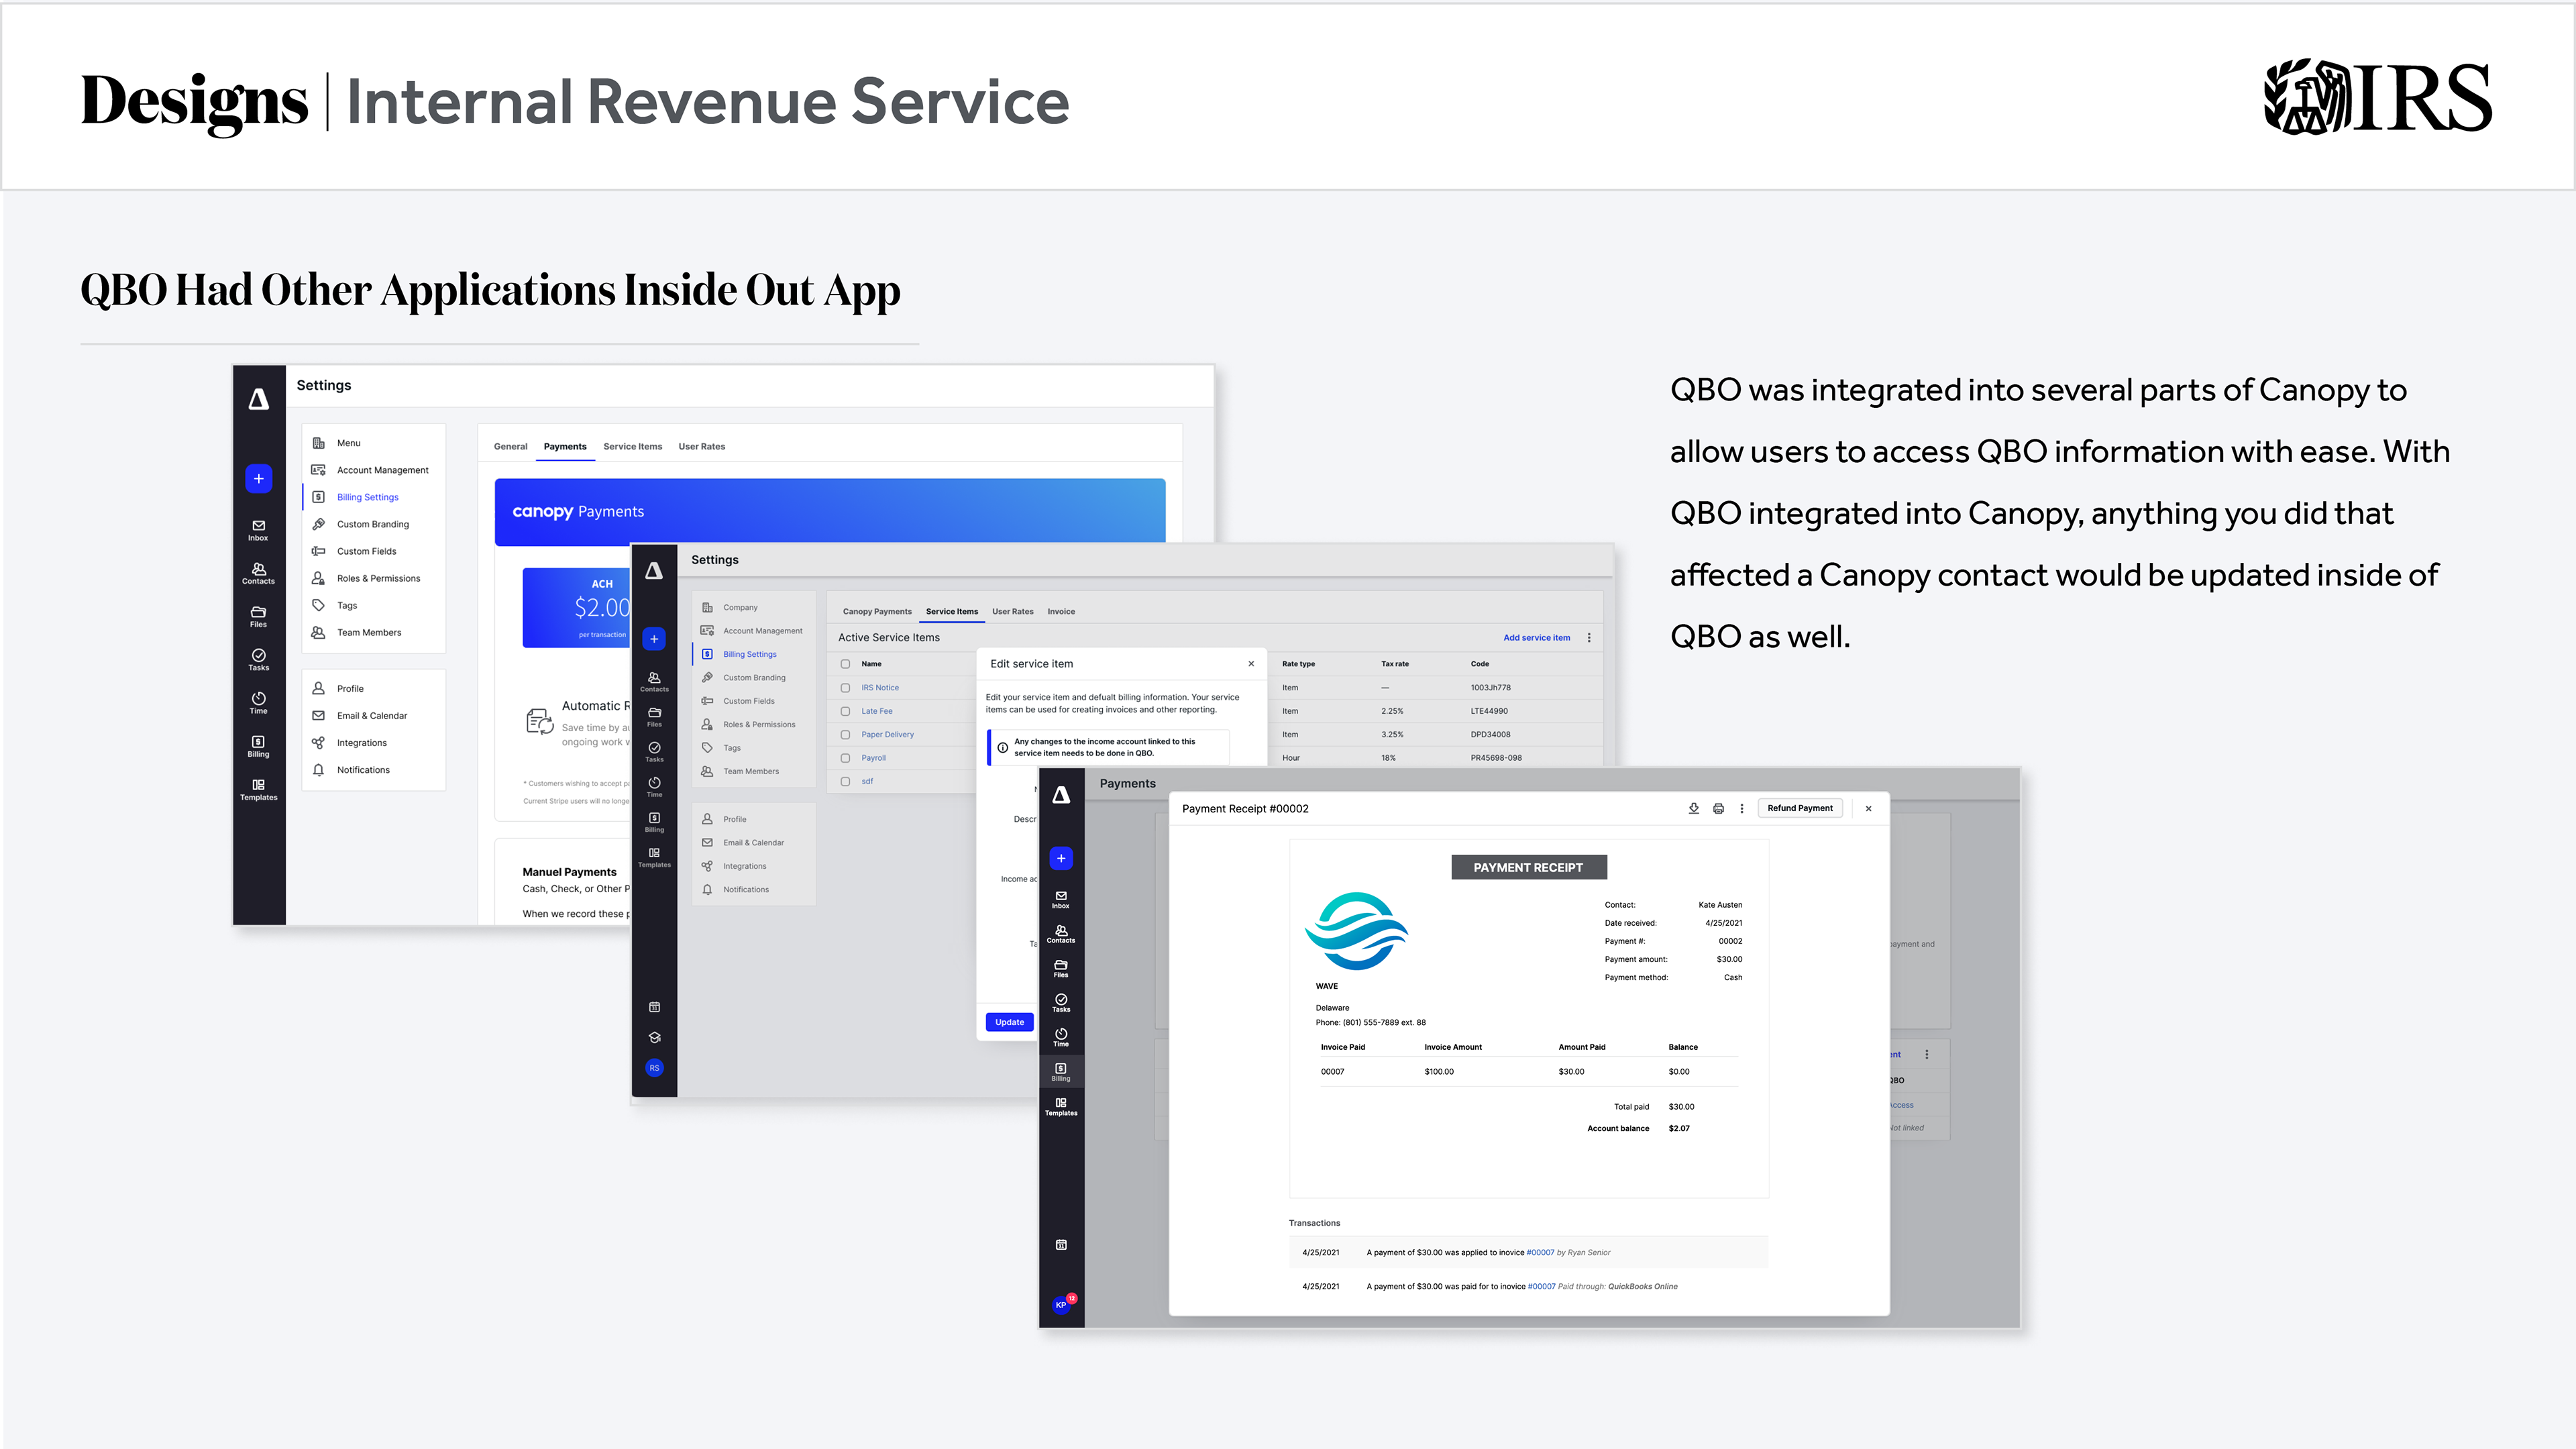Open Time in the back Settings window sidebar

pyautogui.click(x=258, y=703)
